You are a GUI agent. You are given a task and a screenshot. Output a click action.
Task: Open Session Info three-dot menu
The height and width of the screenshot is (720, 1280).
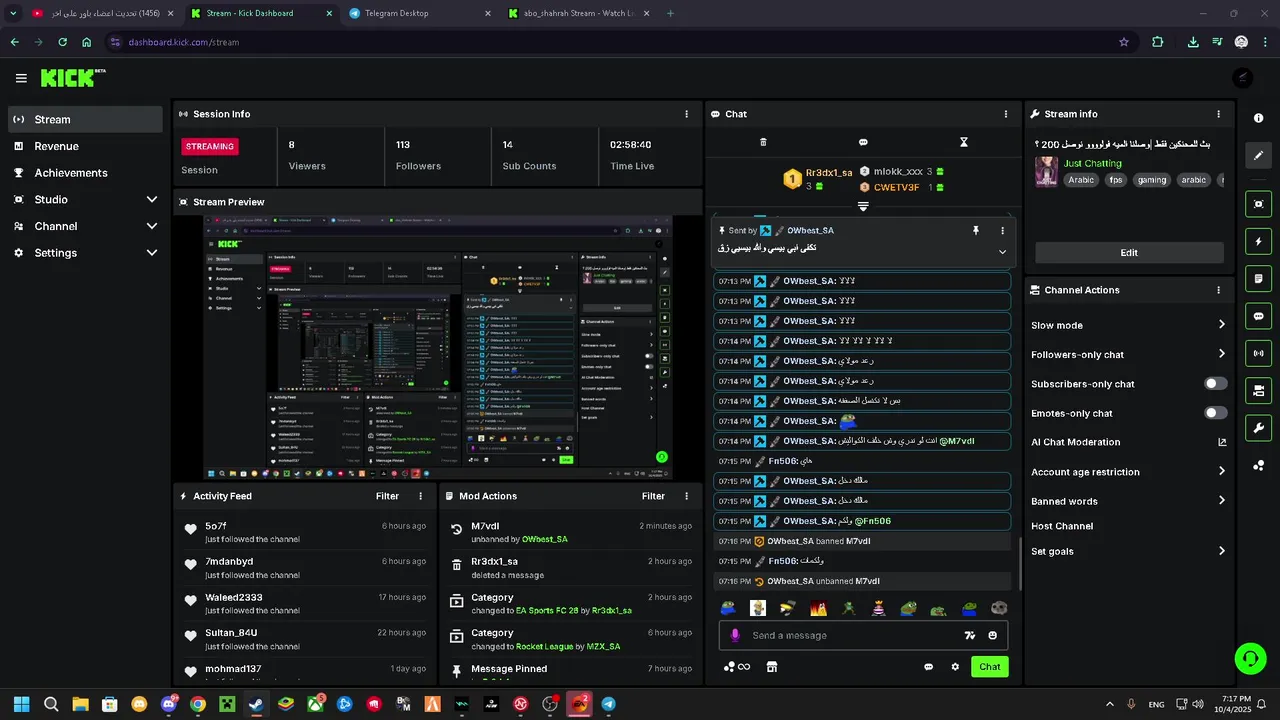point(686,114)
